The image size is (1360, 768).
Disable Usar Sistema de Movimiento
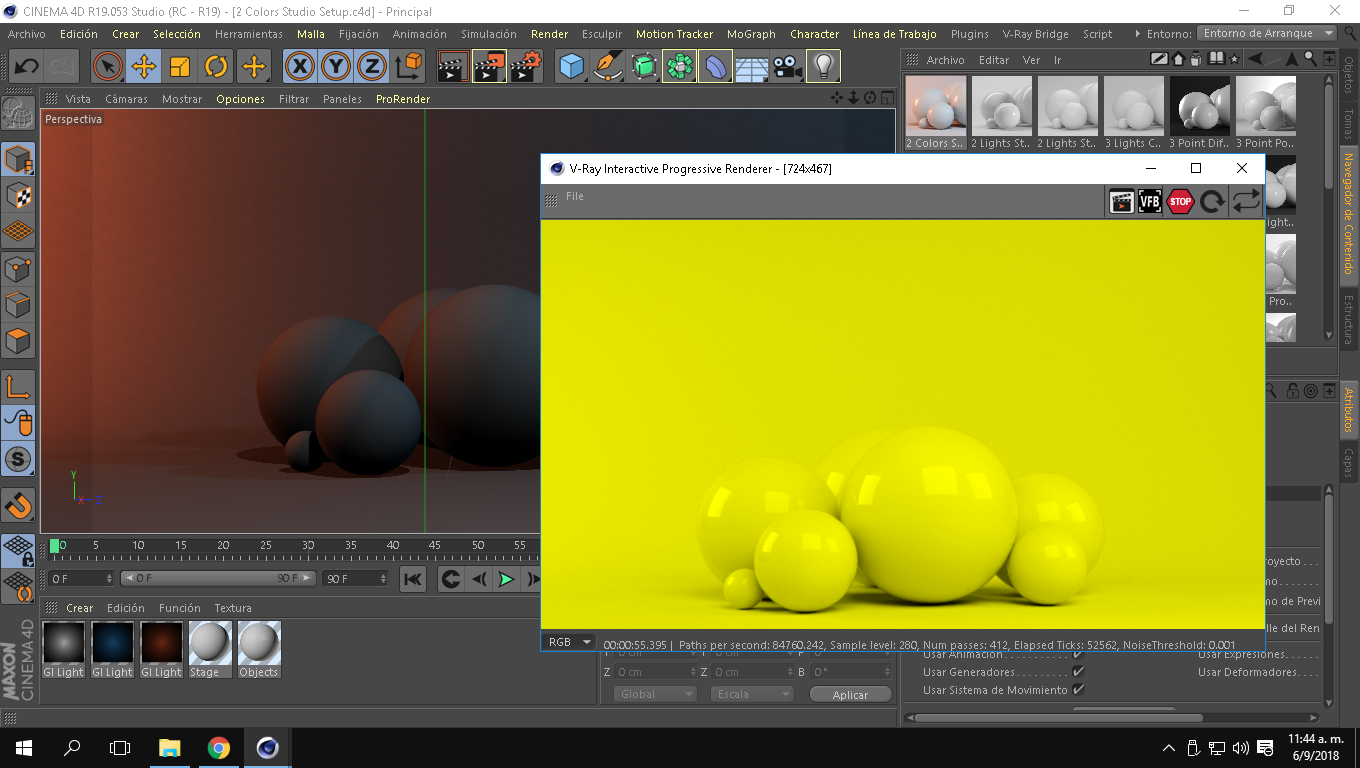pyautogui.click(x=1078, y=690)
